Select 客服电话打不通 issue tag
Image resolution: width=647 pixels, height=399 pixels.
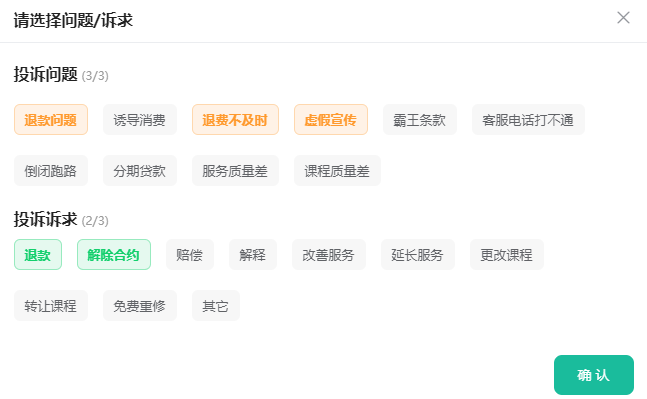click(x=528, y=120)
